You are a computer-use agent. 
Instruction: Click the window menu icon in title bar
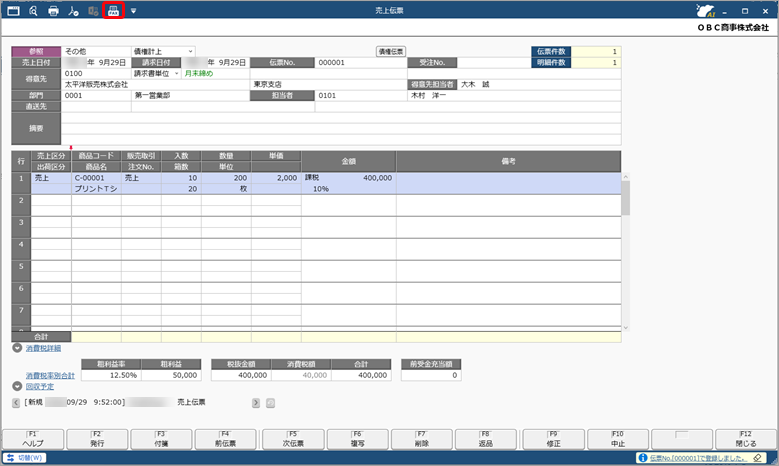click(13, 10)
